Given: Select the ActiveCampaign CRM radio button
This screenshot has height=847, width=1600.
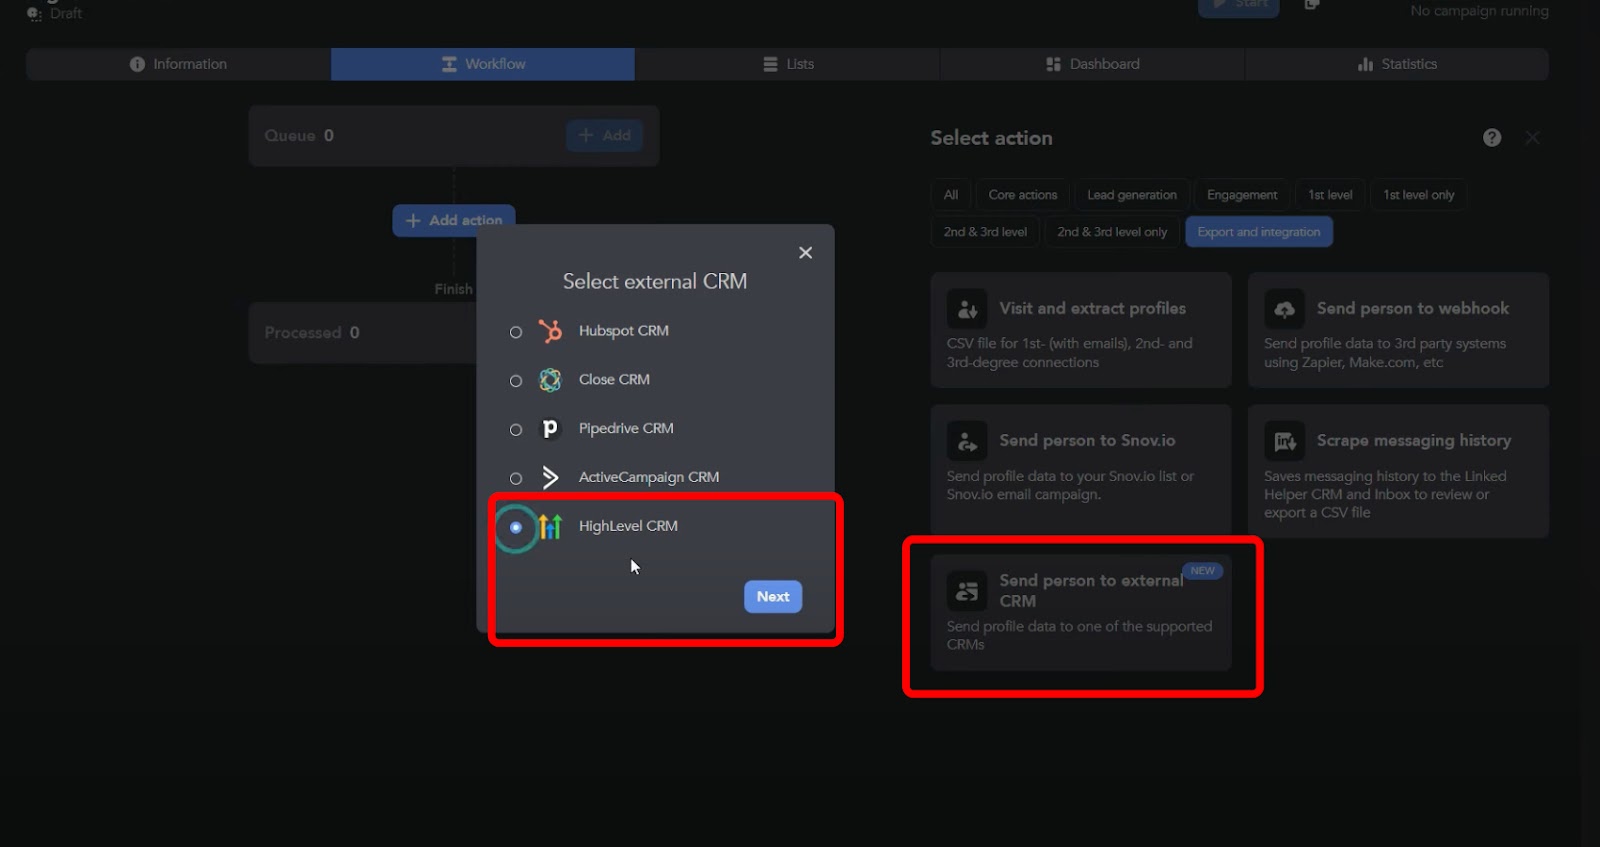Looking at the screenshot, I should pyautogui.click(x=516, y=479).
